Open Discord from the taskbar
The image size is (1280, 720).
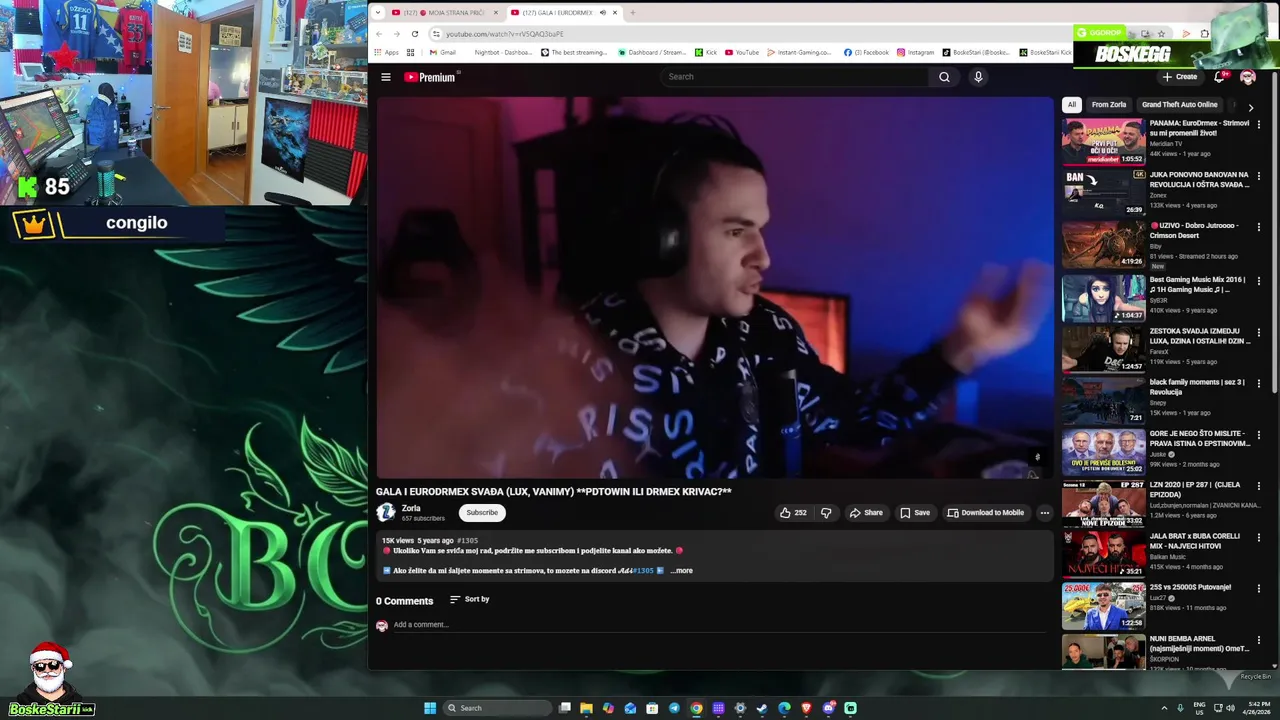coord(828,708)
